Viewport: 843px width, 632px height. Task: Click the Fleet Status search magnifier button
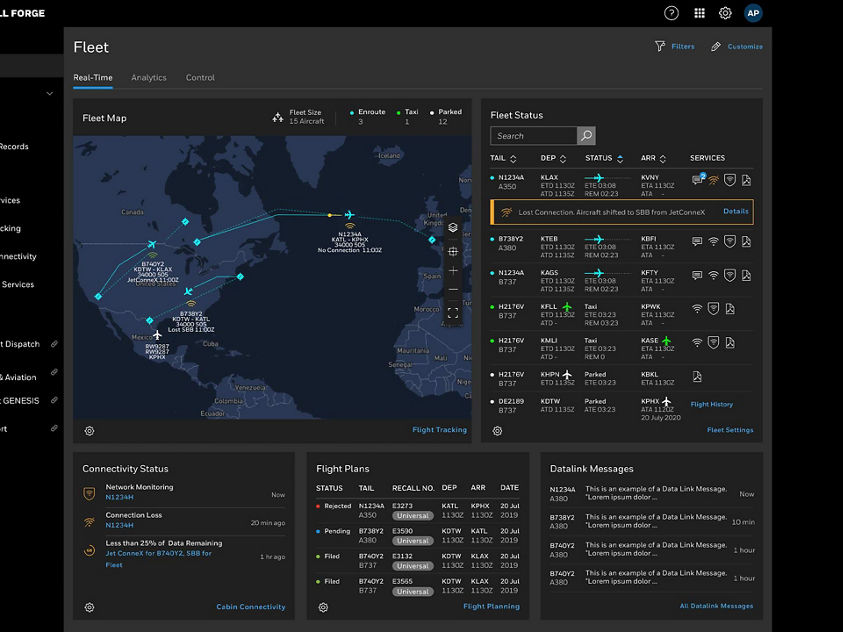[x=586, y=136]
